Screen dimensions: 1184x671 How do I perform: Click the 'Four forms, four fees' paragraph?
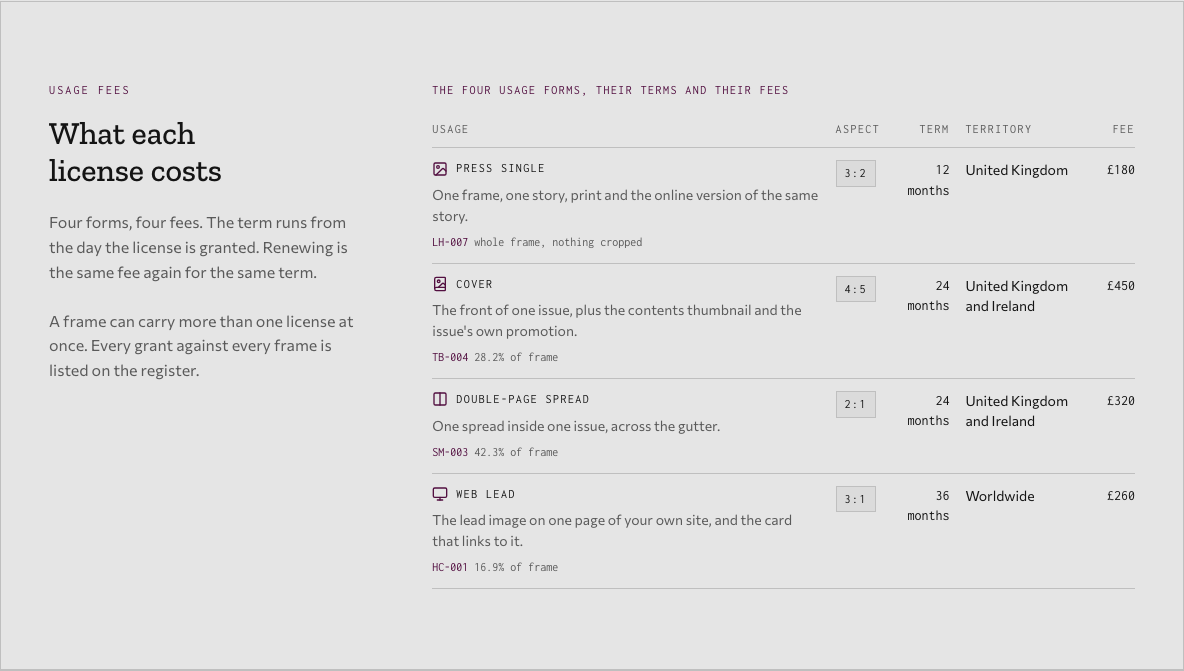pos(199,248)
